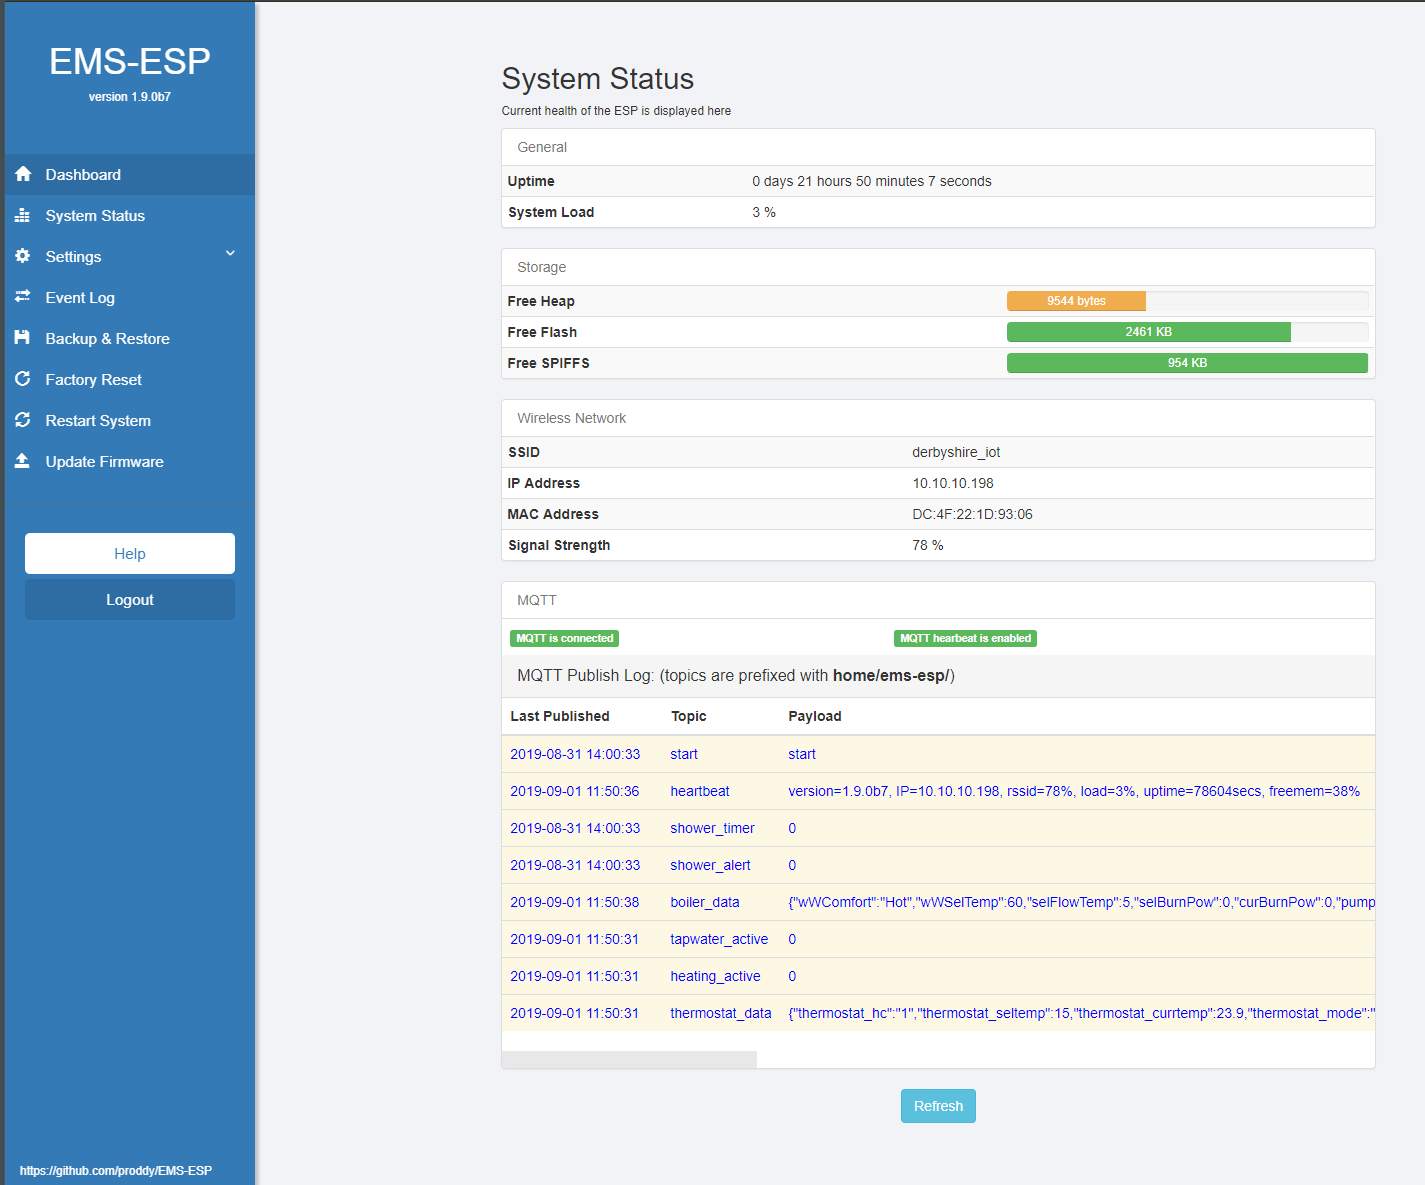The width and height of the screenshot is (1425, 1185).
Task: Click the heartbeat topic row
Action: [x=700, y=791]
